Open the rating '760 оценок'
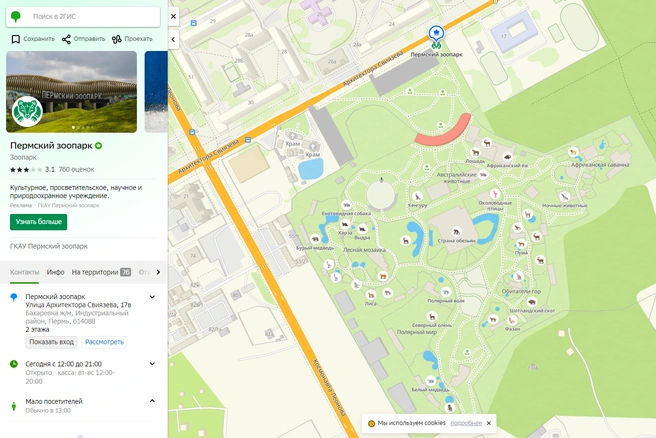This screenshot has width=656, height=438. coord(76,169)
